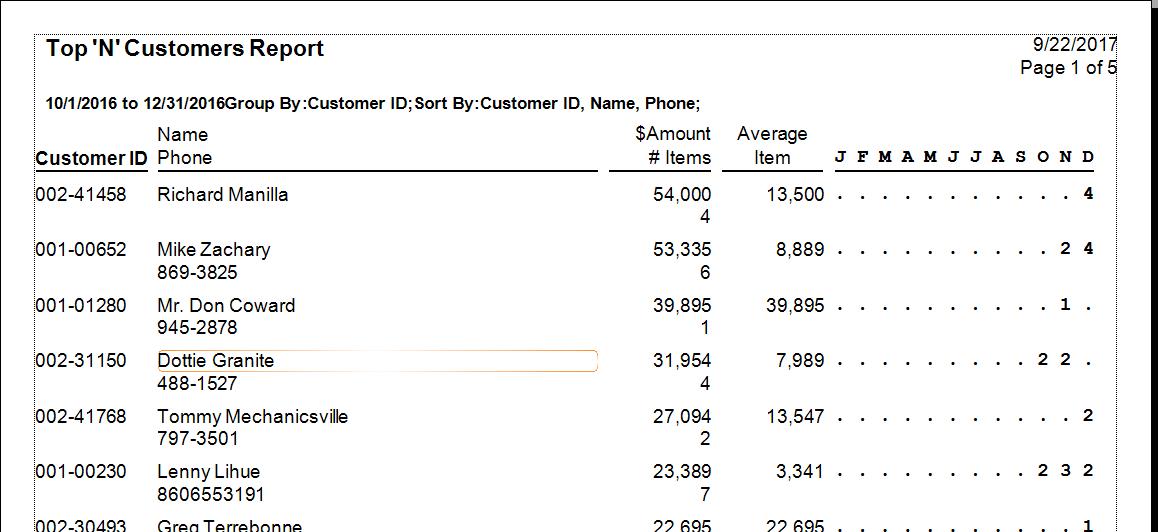1158x532 pixels.
Task: Select Richard Manilla's 54,000 amount
Action: (682, 195)
